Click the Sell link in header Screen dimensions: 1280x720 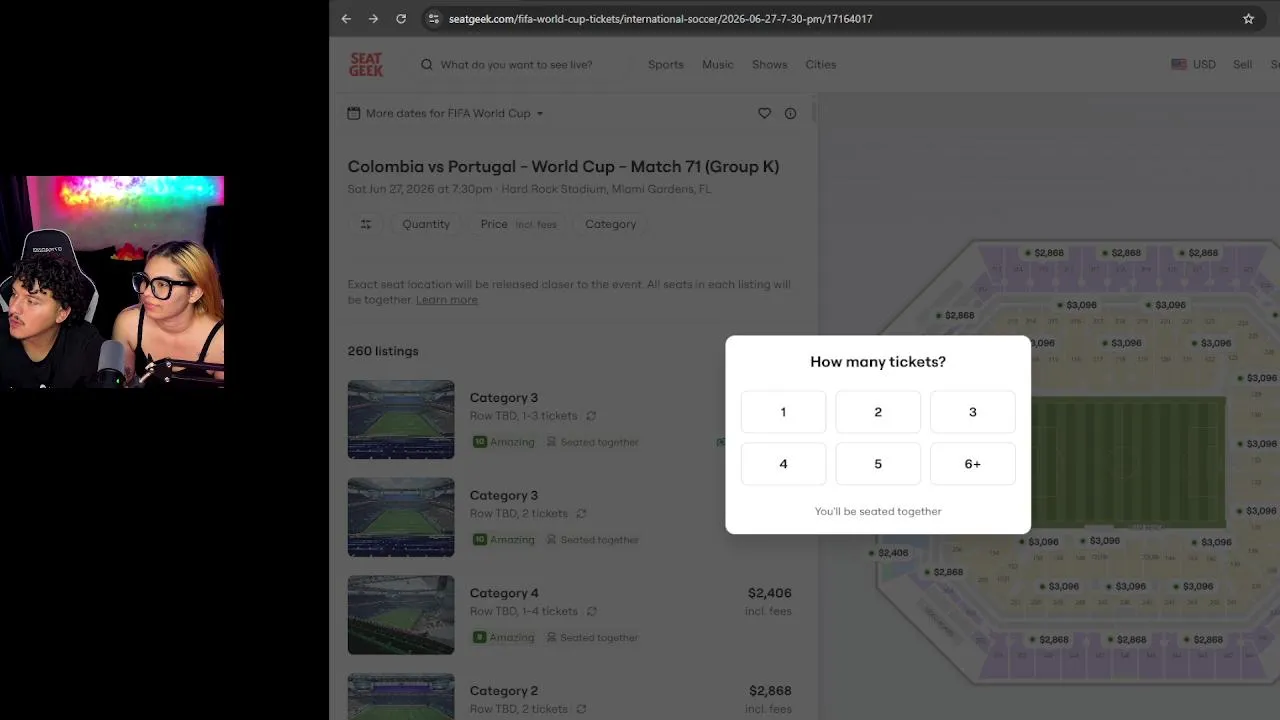point(1242,64)
